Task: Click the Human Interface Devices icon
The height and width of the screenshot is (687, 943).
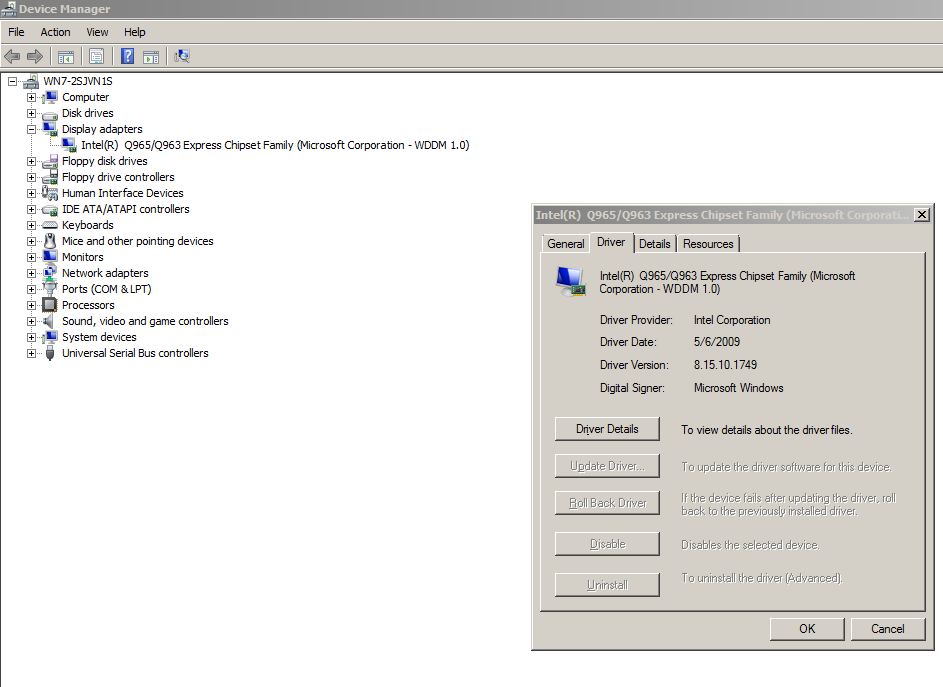Action: [50, 193]
